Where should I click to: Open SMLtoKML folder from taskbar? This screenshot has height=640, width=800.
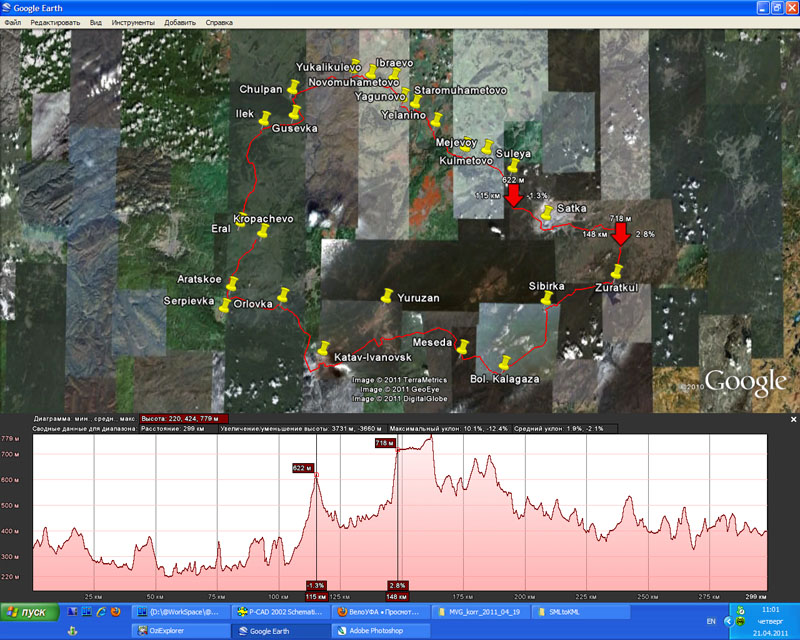pos(580,612)
